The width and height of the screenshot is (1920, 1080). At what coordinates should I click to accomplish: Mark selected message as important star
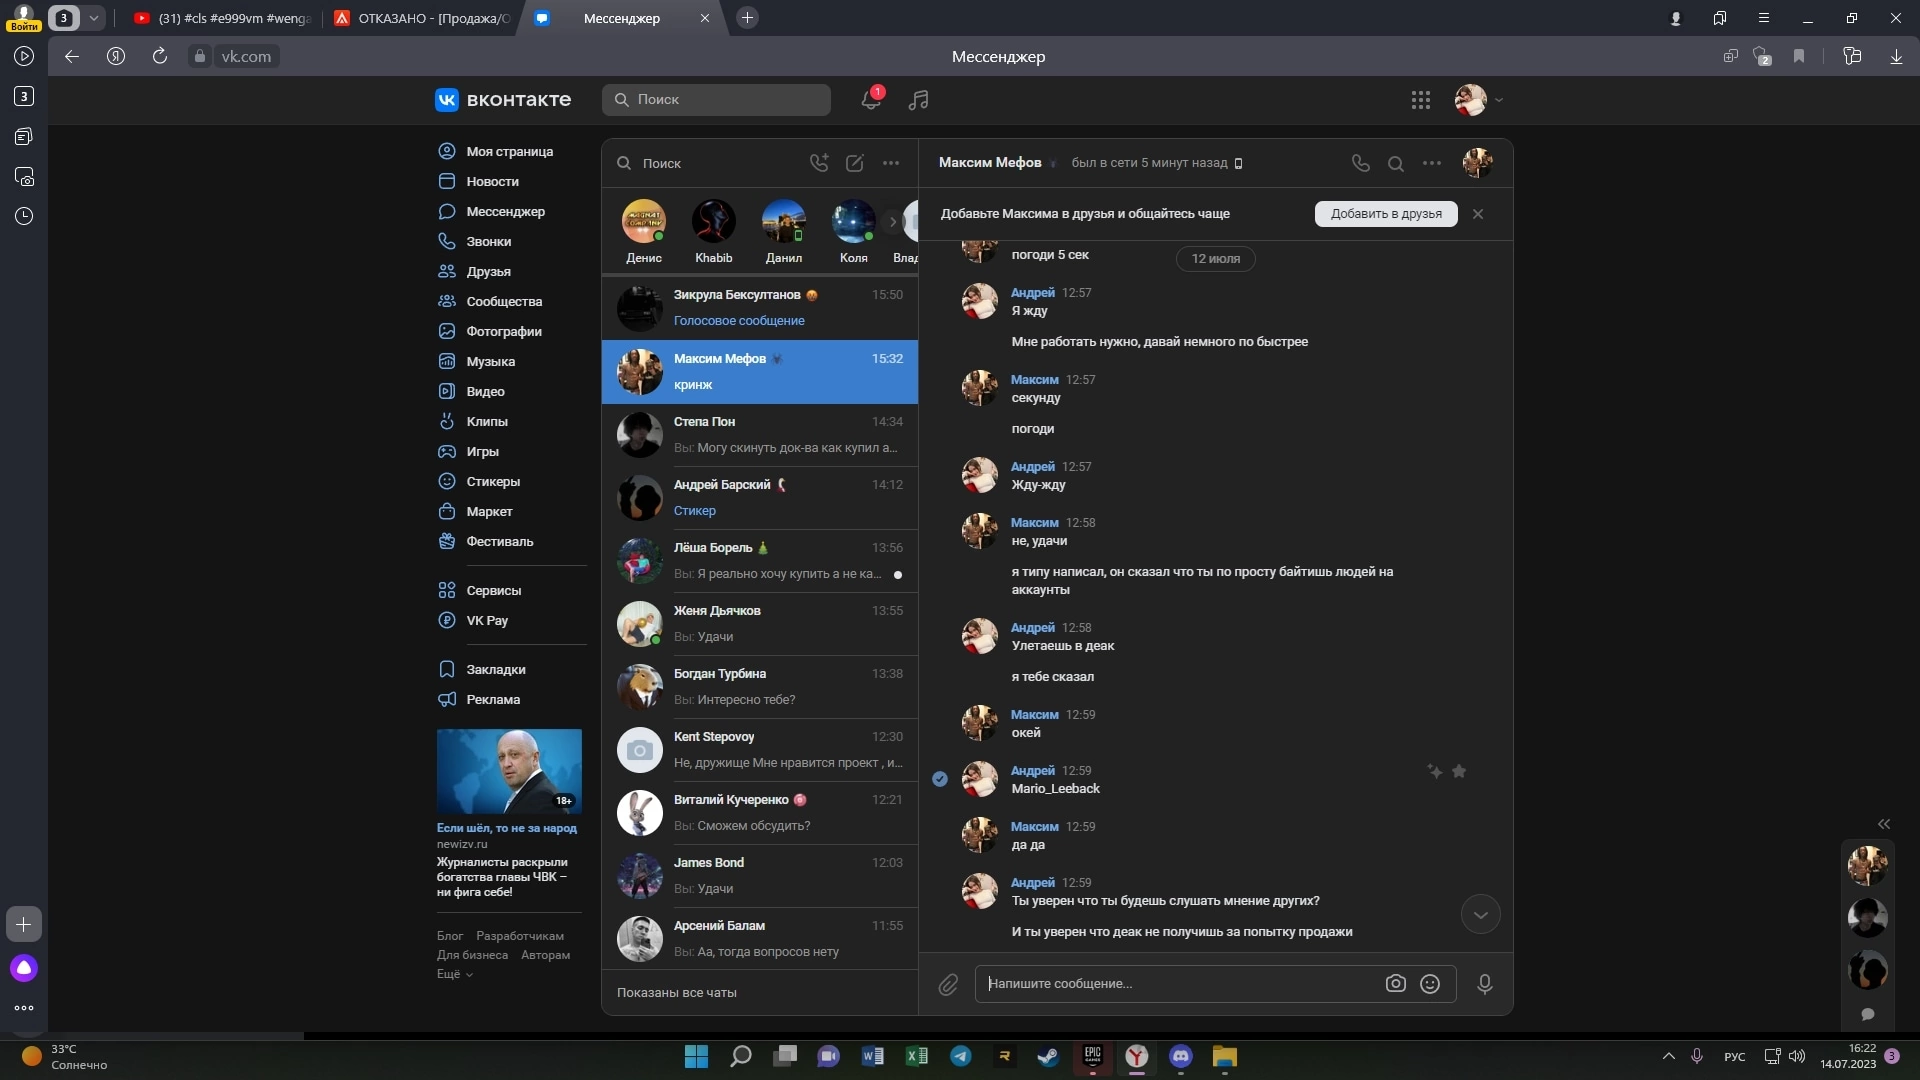tap(1459, 771)
